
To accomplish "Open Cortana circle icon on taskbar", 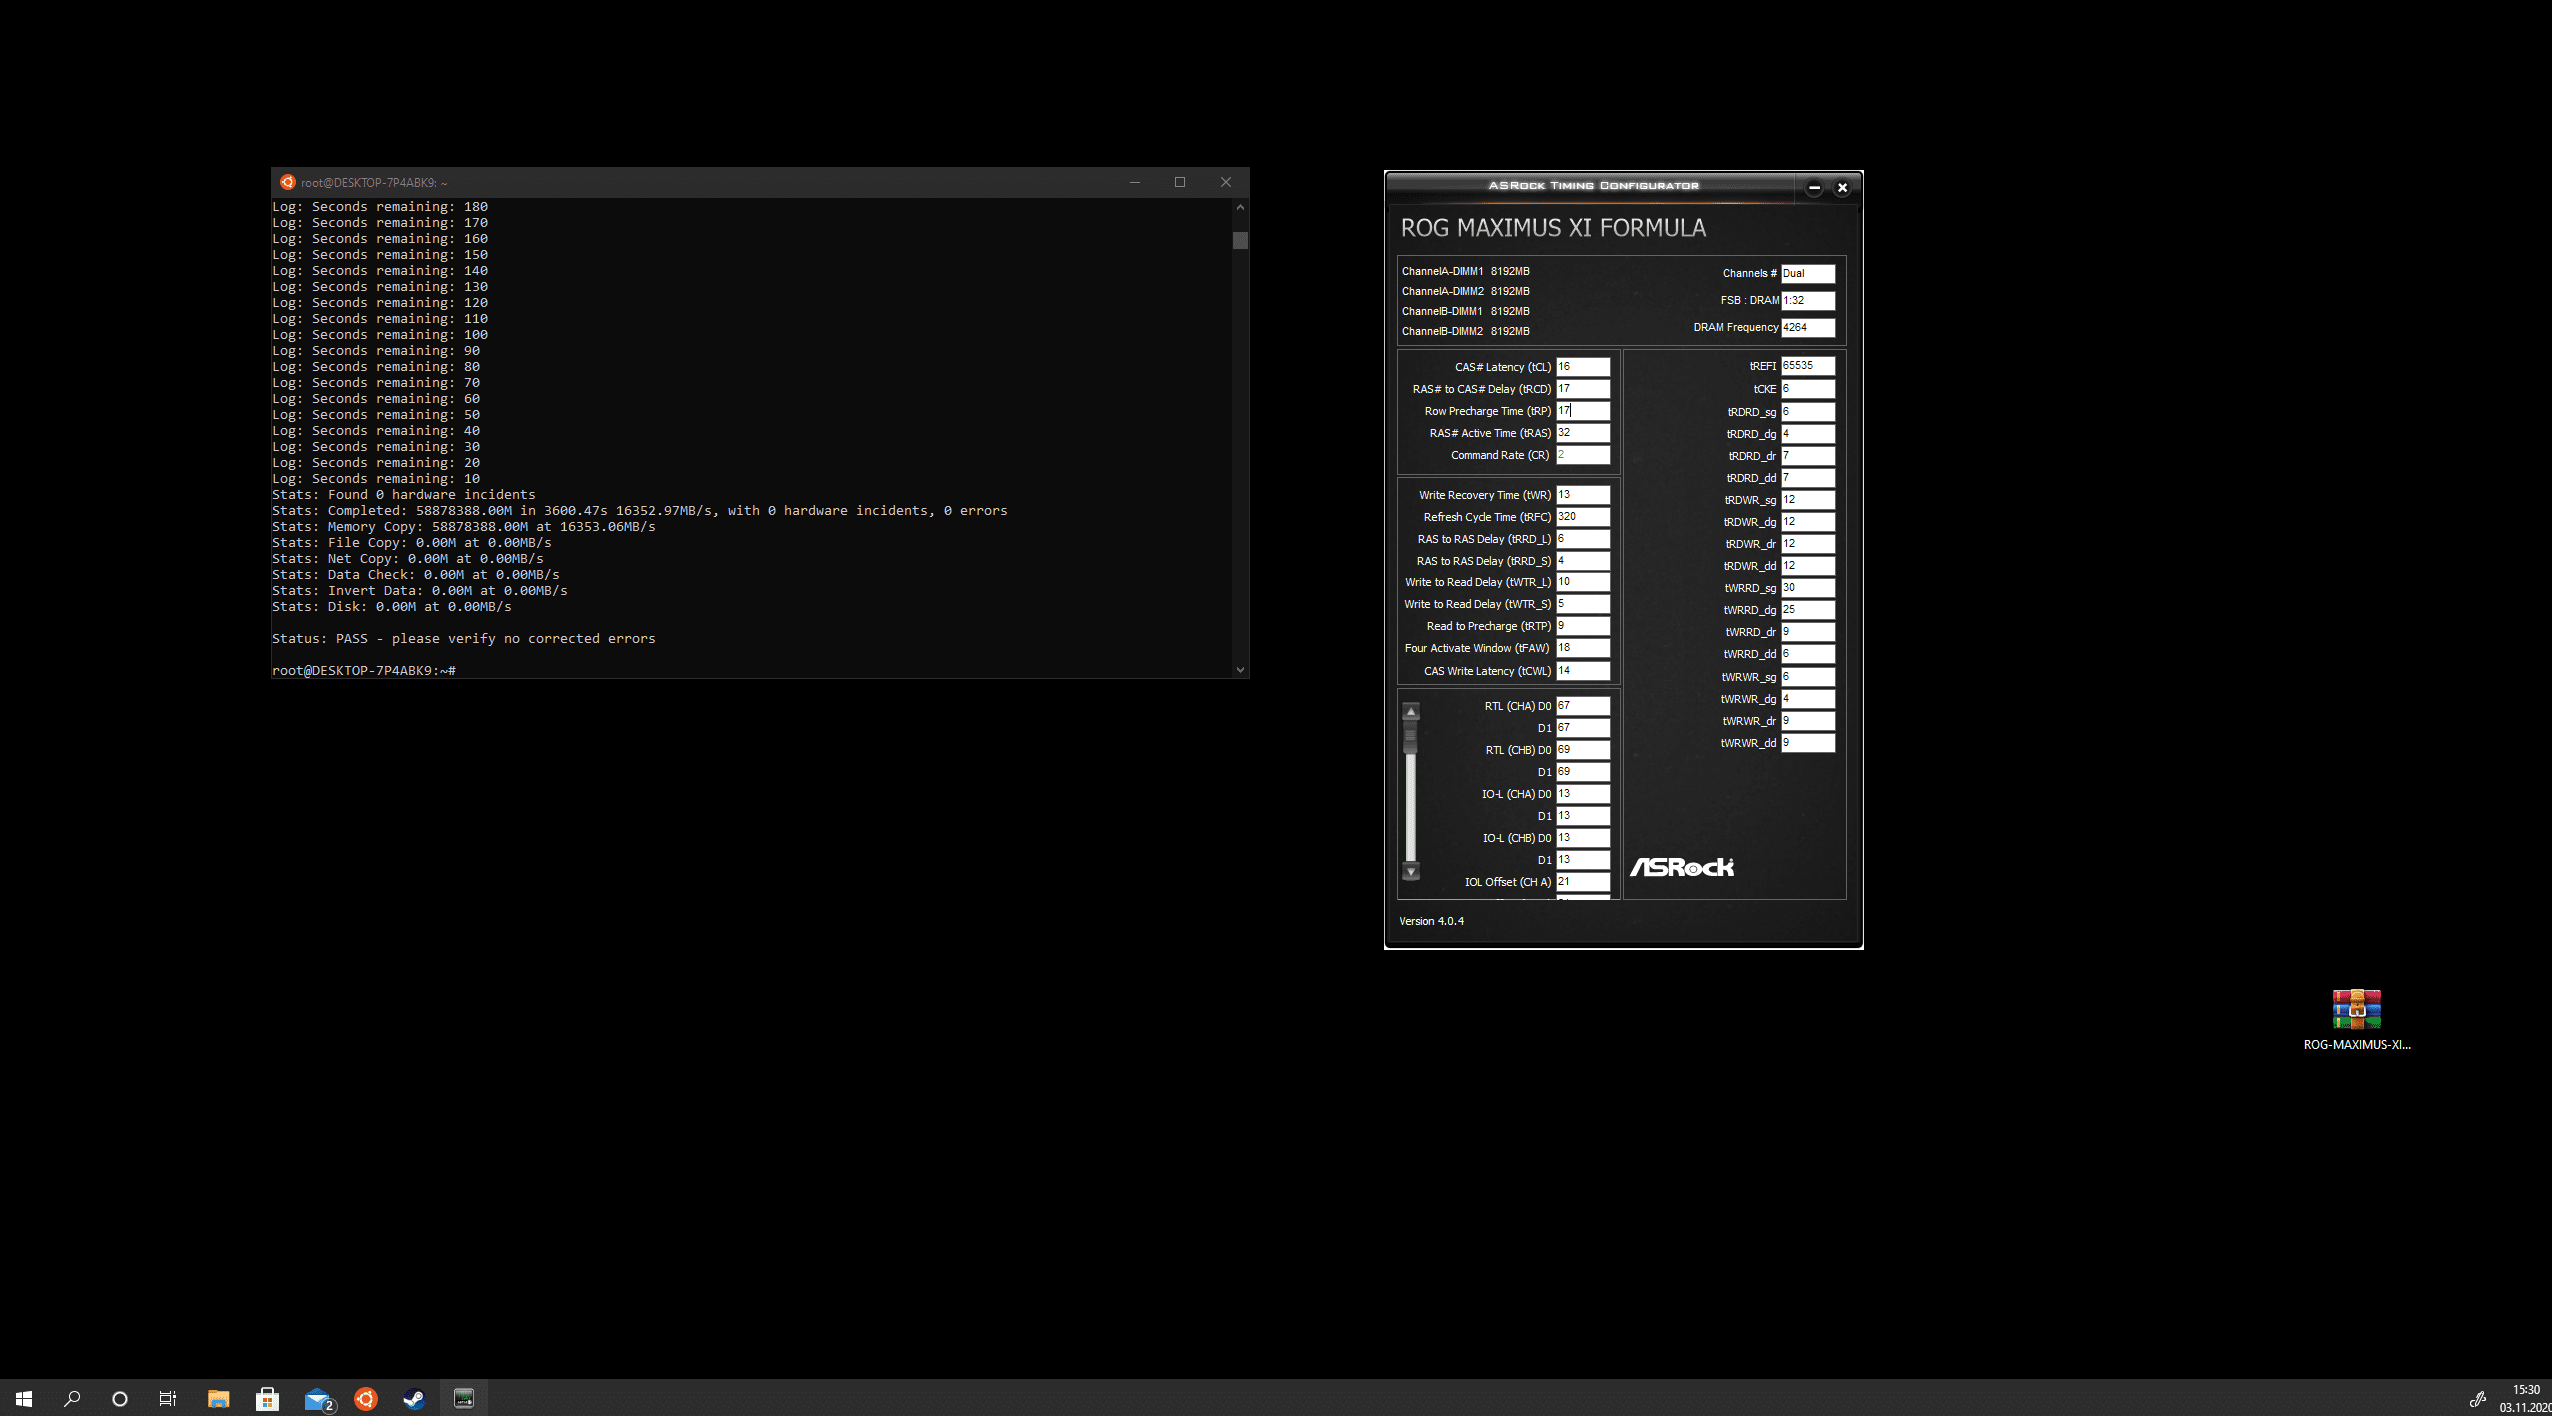I will pyautogui.click(x=120, y=1398).
